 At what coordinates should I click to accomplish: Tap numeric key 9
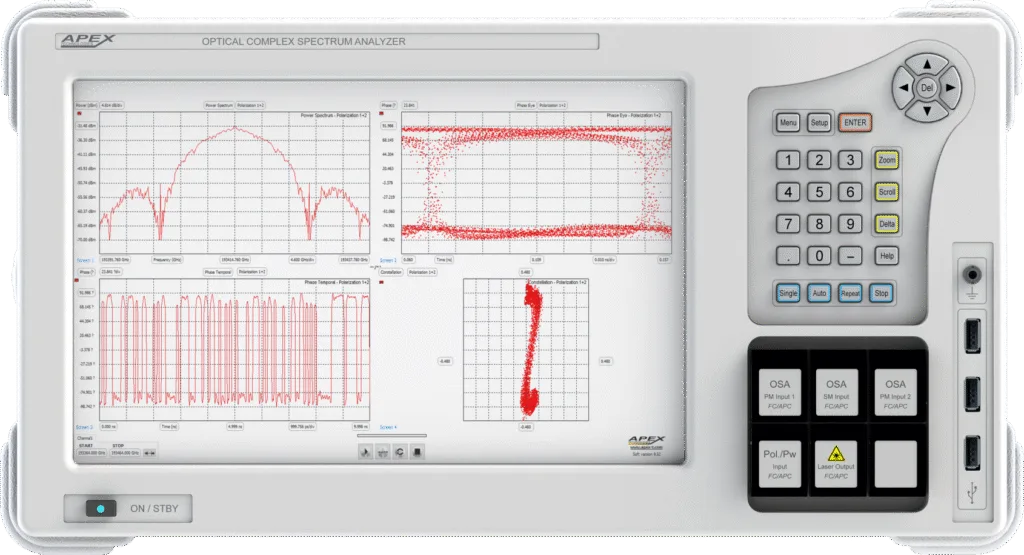click(x=850, y=224)
